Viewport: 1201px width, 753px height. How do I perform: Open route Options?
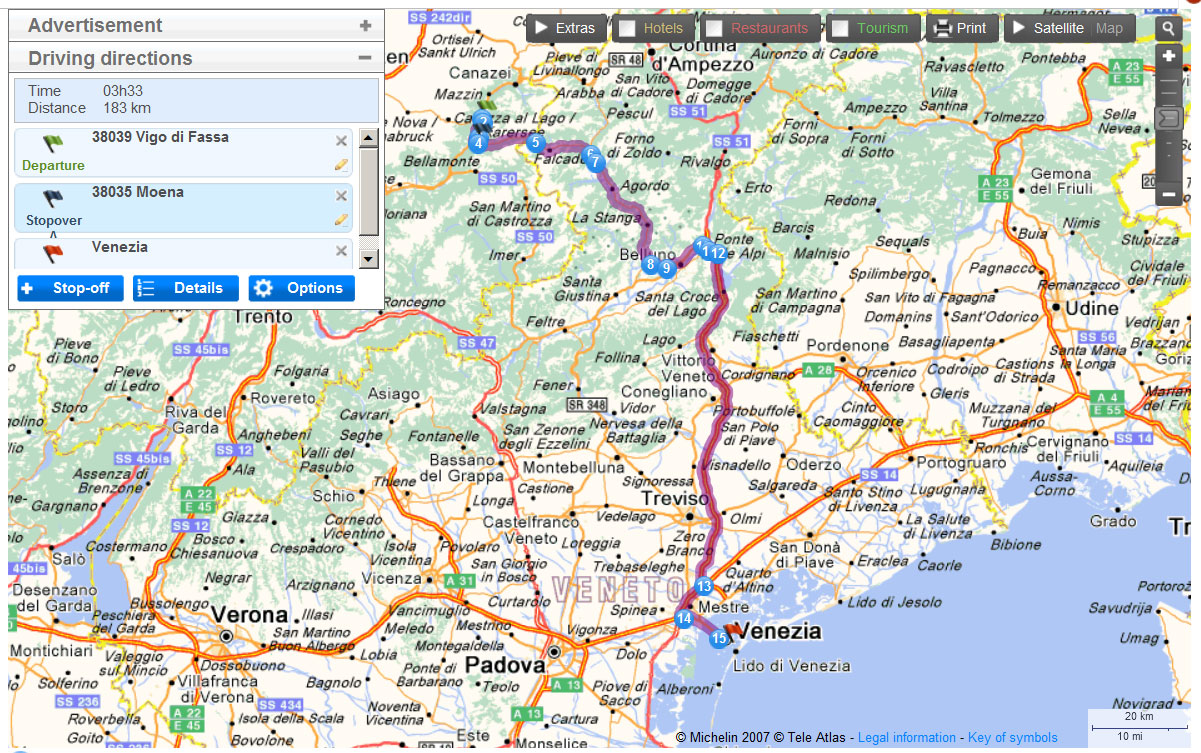click(x=301, y=288)
